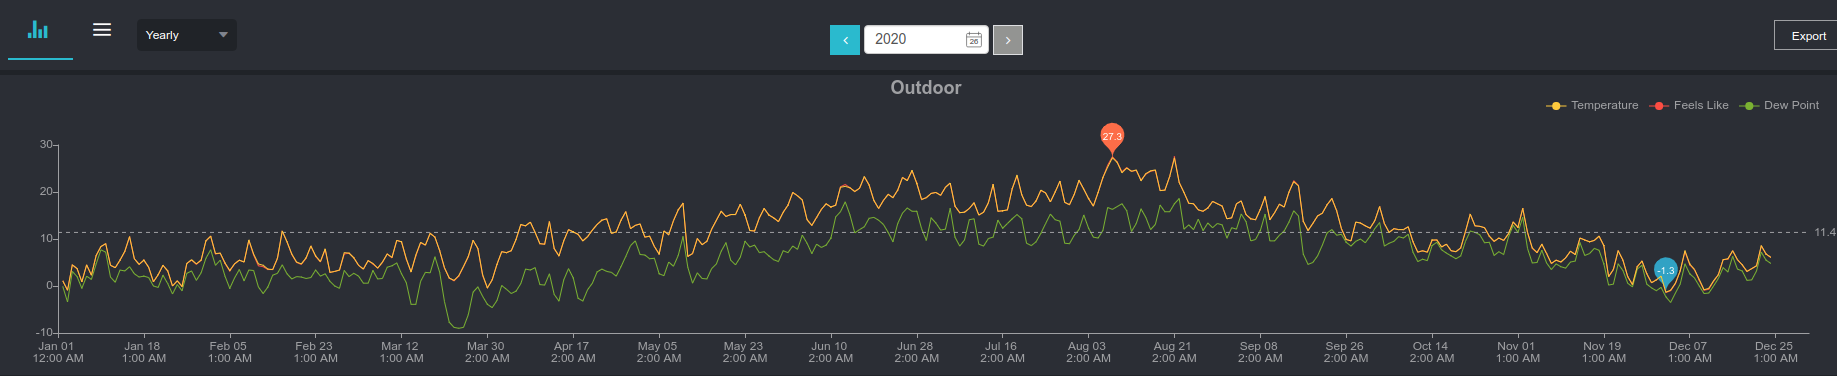Go to the previous year
This screenshot has height=376, width=1837.
pyautogui.click(x=845, y=40)
